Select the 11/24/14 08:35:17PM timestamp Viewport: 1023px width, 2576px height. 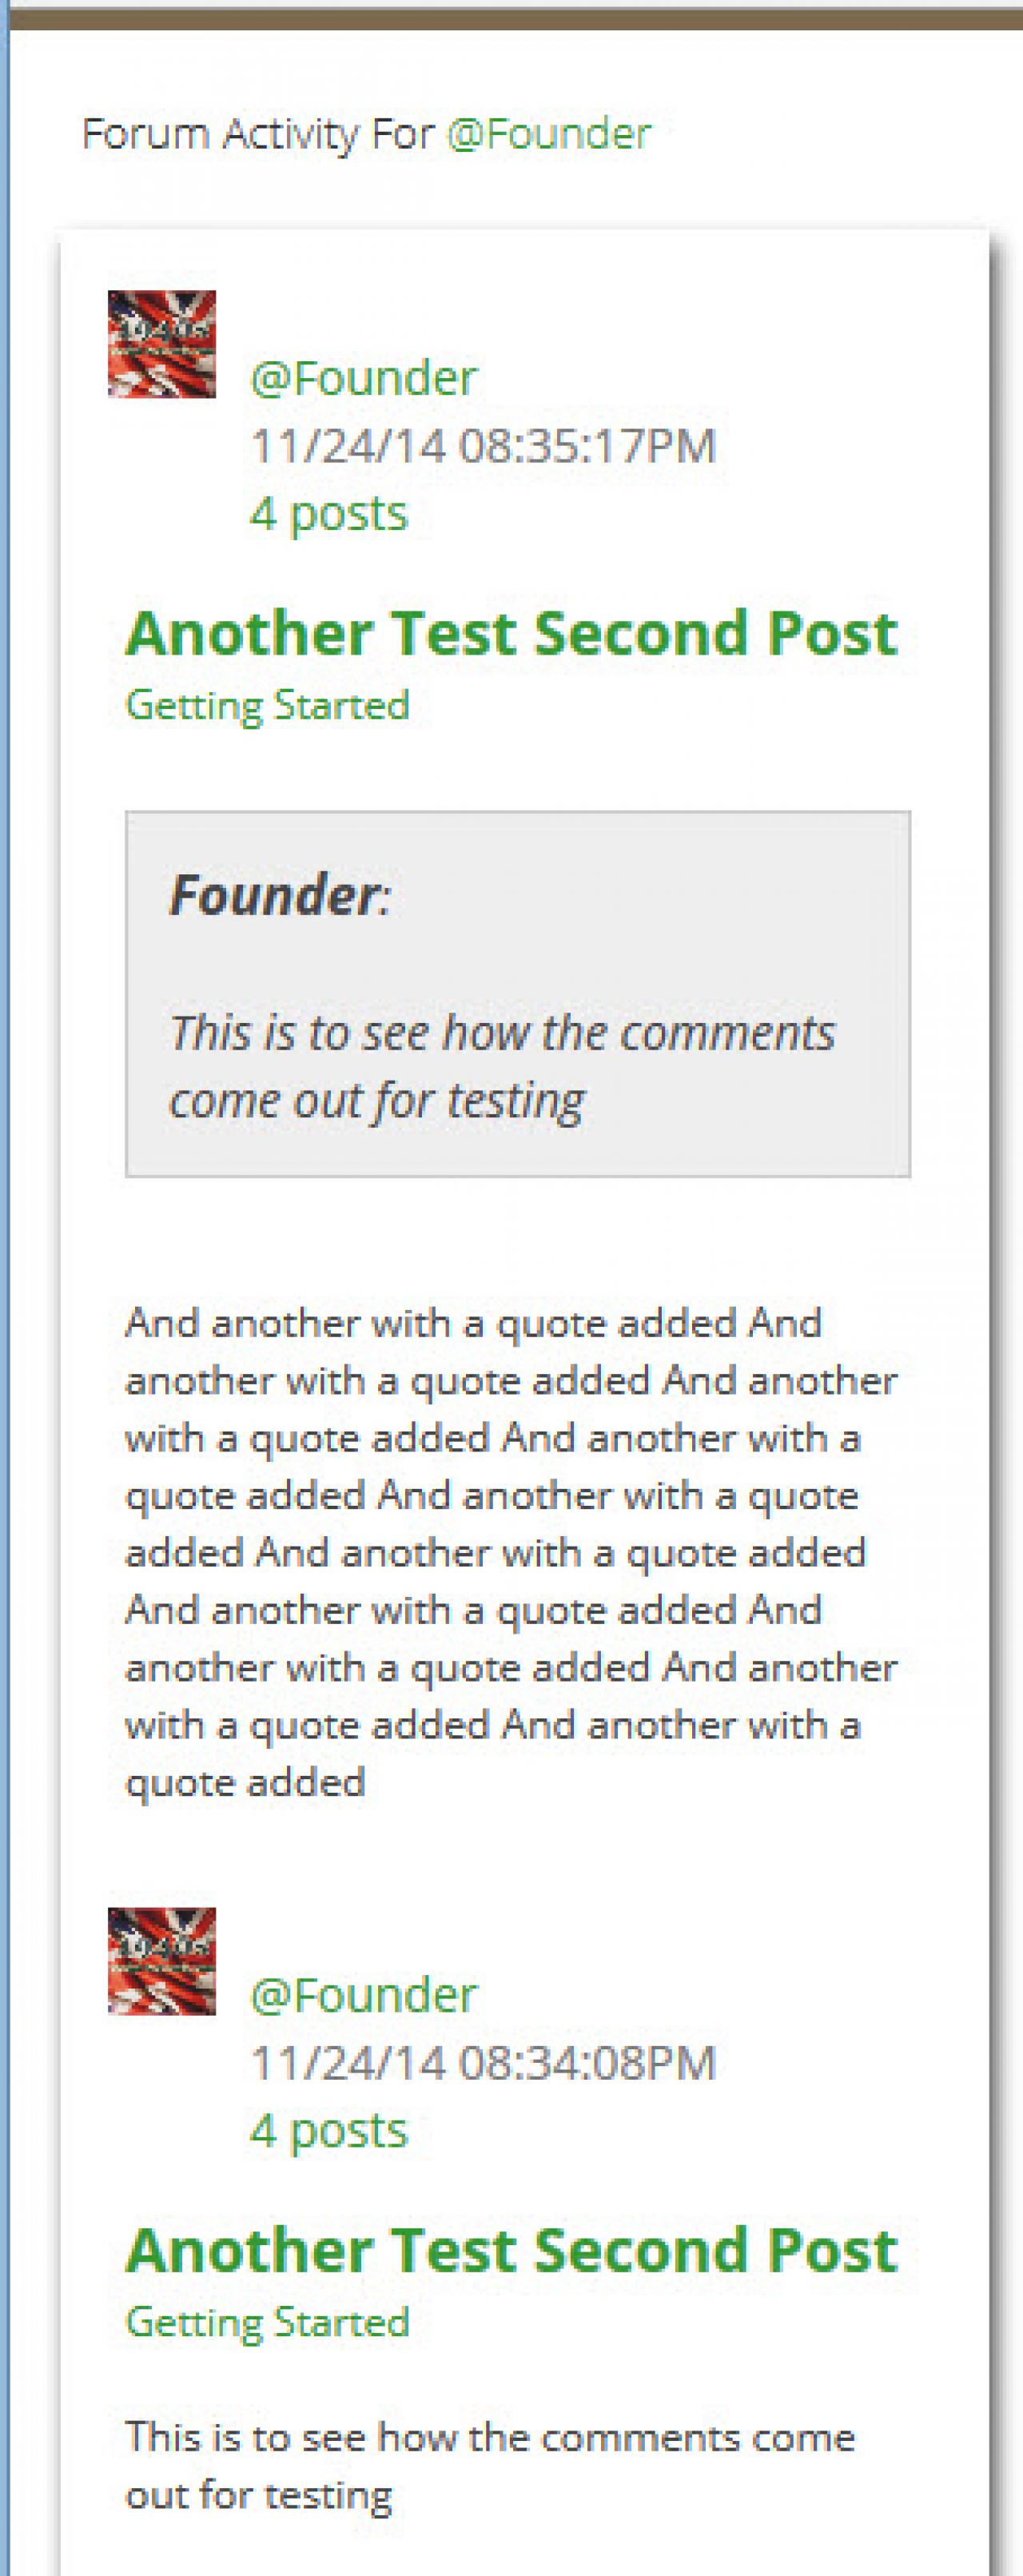pyautogui.click(x=483, y=446)
